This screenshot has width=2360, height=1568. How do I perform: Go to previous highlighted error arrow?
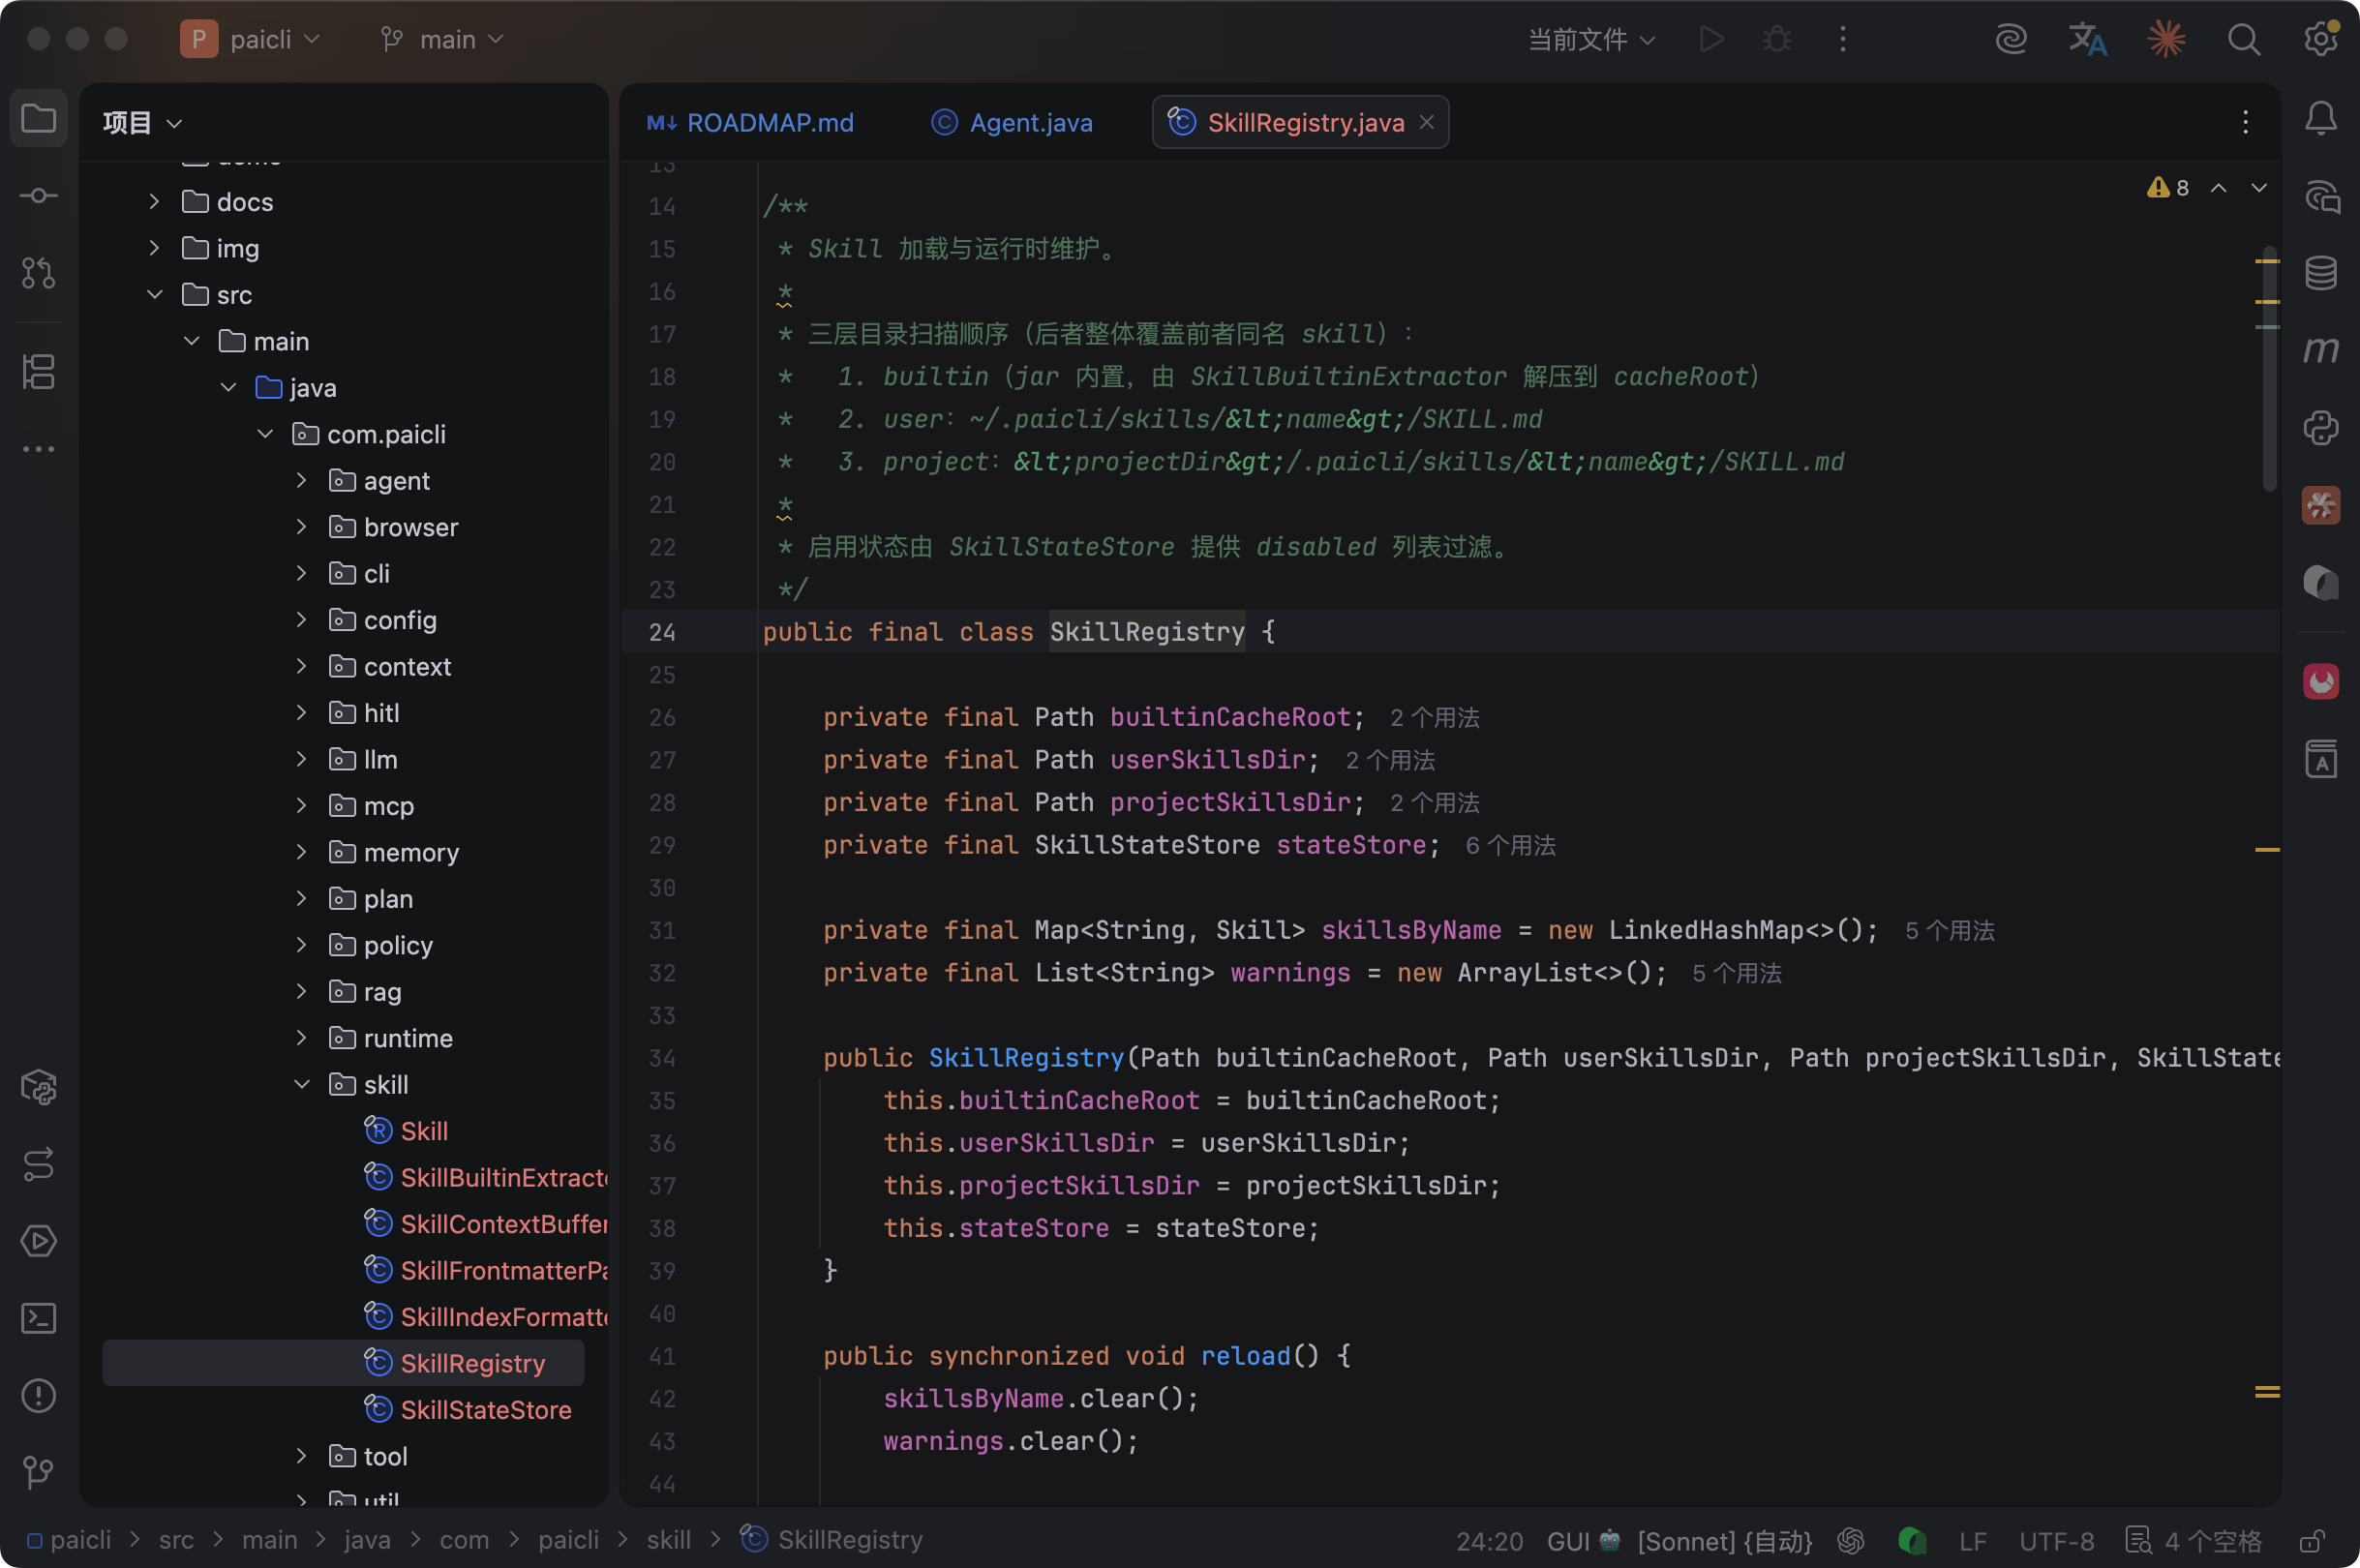tap(2218, 188)
